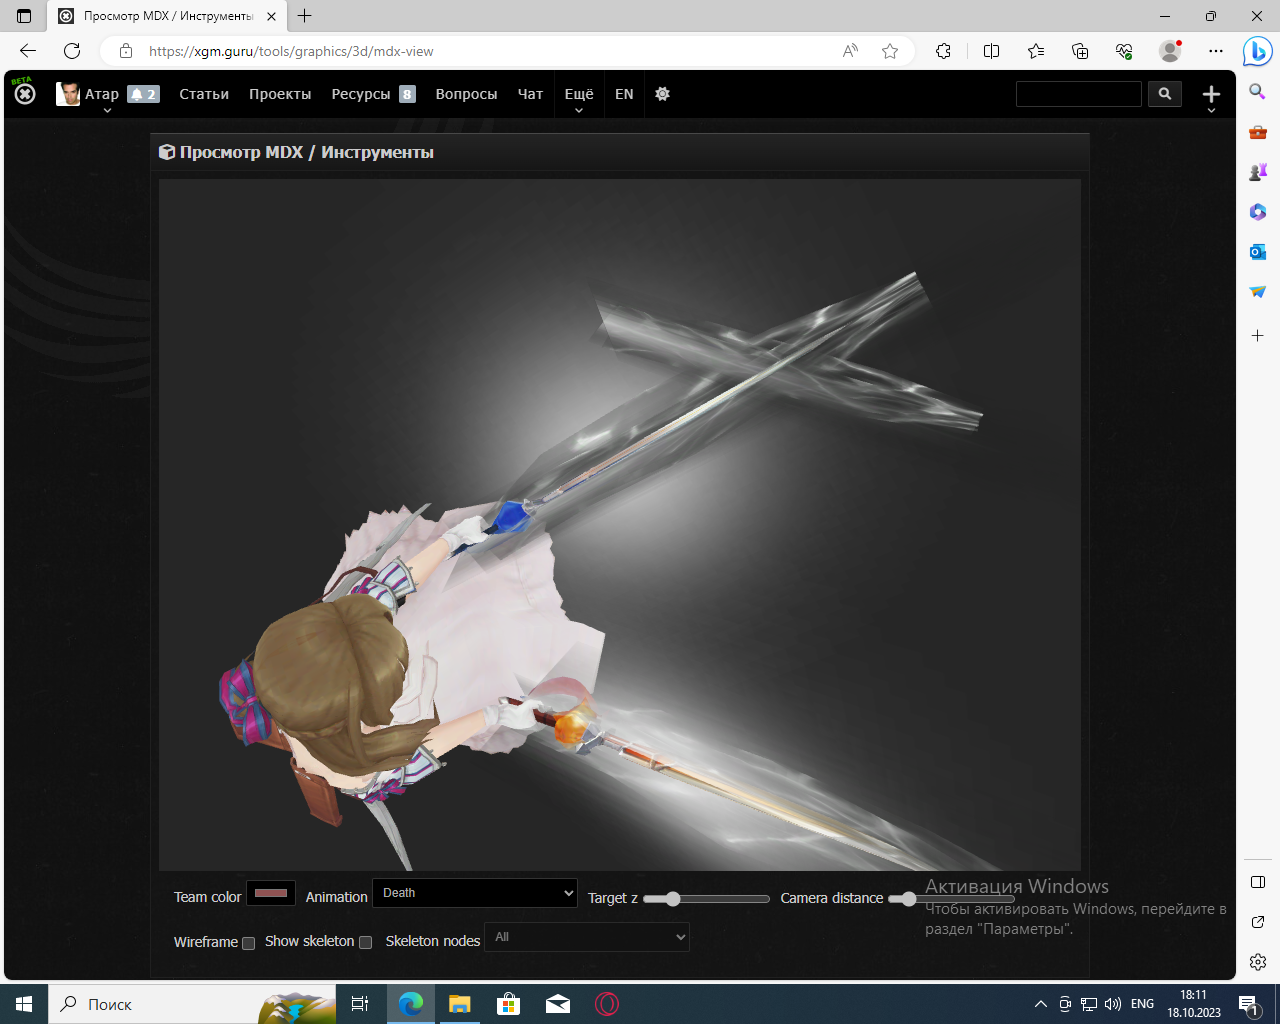Open the Tab actions menu icon

tap(24, 16)
